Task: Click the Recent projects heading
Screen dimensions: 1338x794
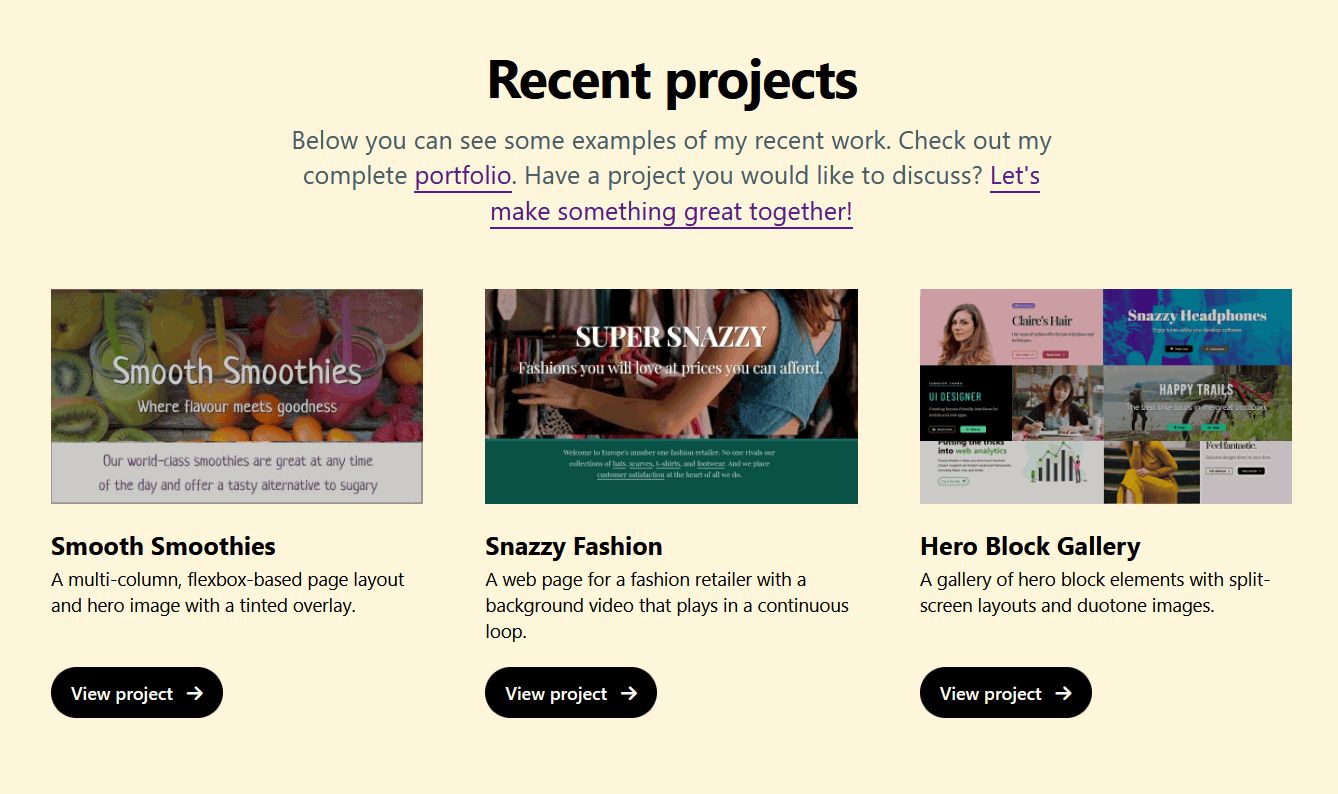Action: click(x=672, y=80)
